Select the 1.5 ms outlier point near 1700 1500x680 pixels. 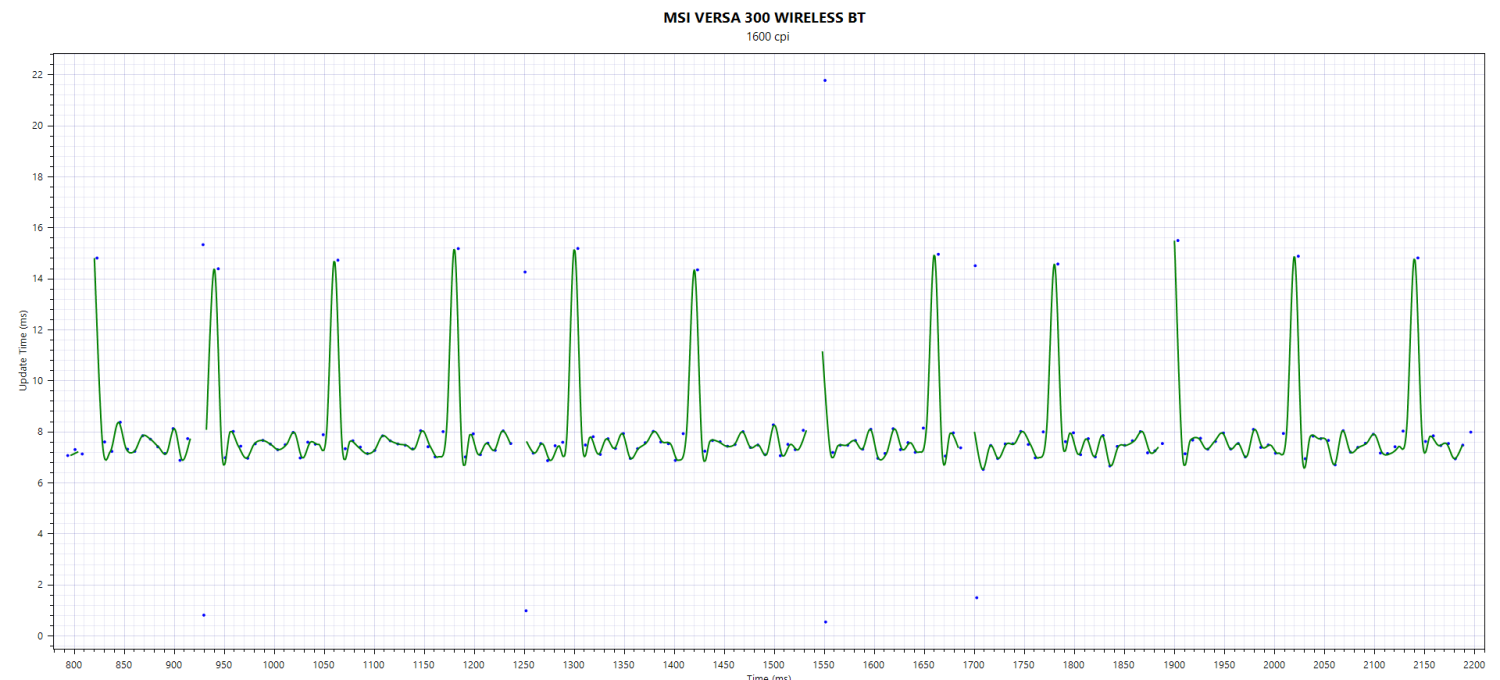[976, 598]
